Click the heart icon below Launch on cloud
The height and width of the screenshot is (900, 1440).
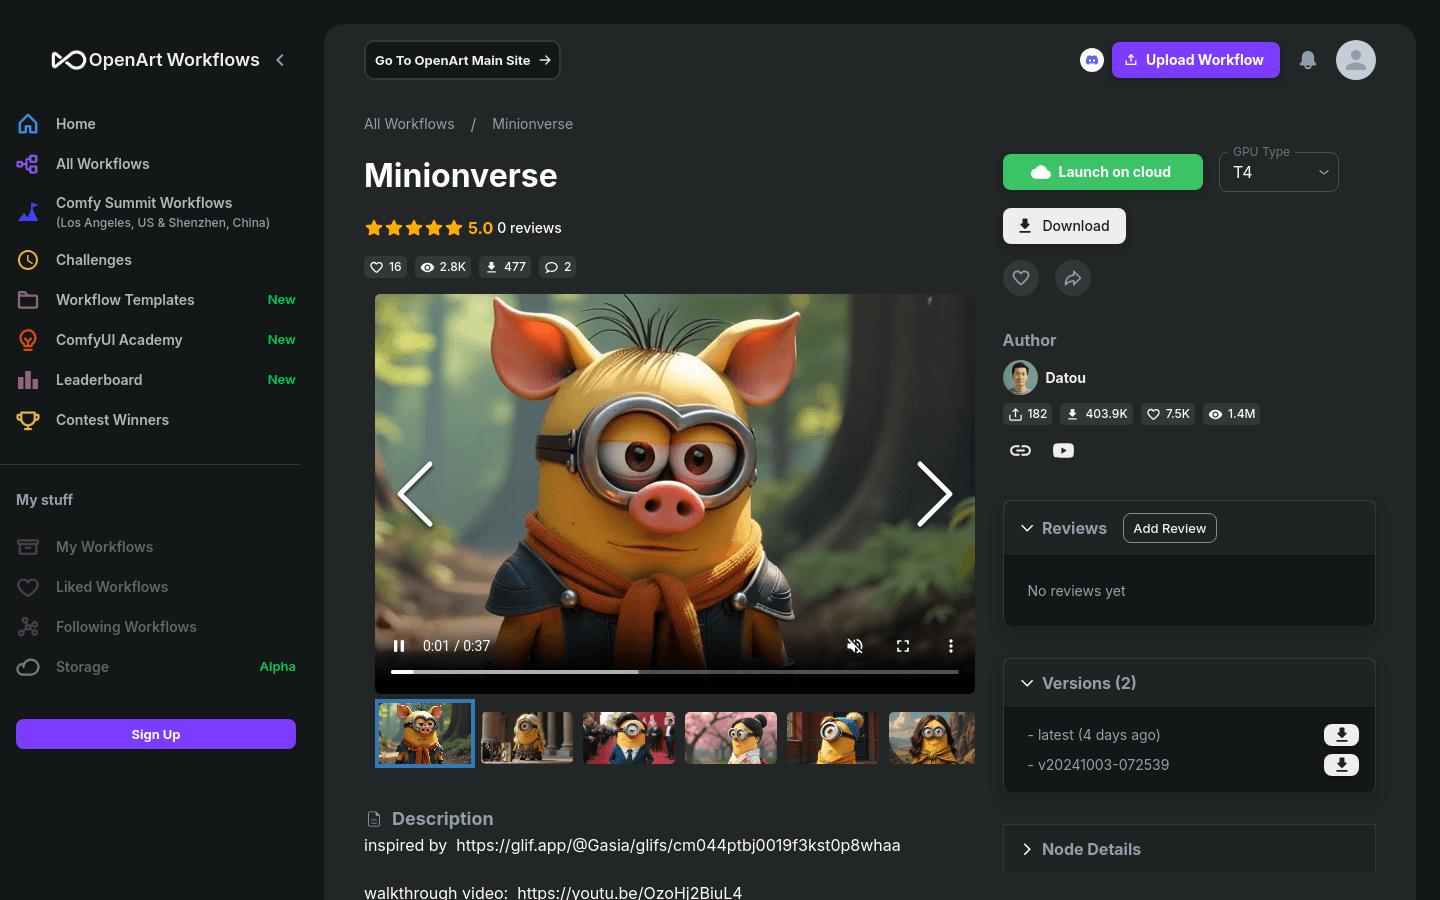click(x=1021, y=278)
